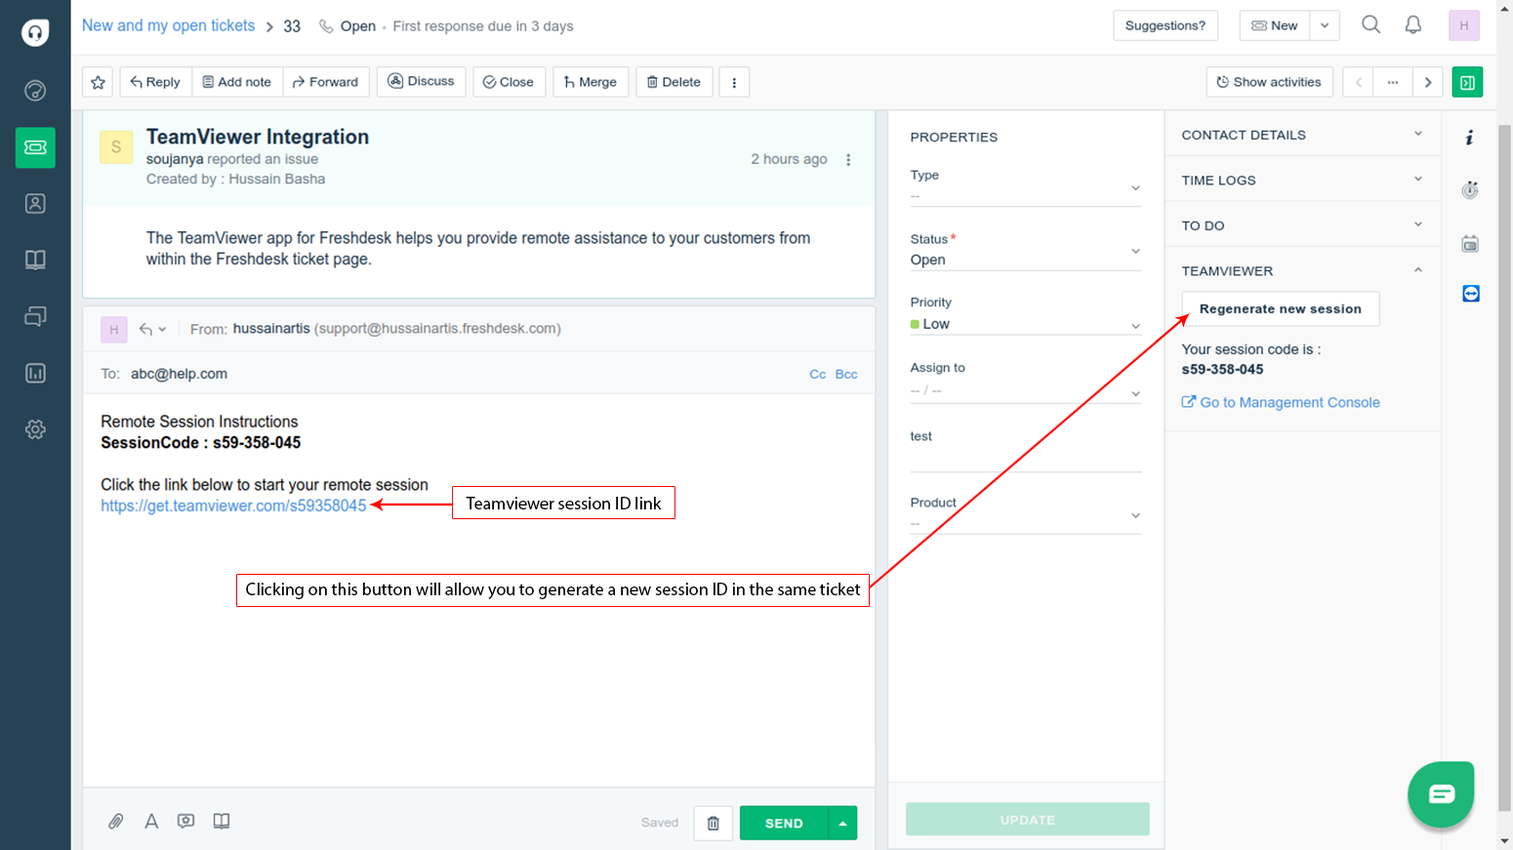This screenshot has width=1513, height=850.
Task: Expand the Contact Details section
Action: [x=1301, y=135]
